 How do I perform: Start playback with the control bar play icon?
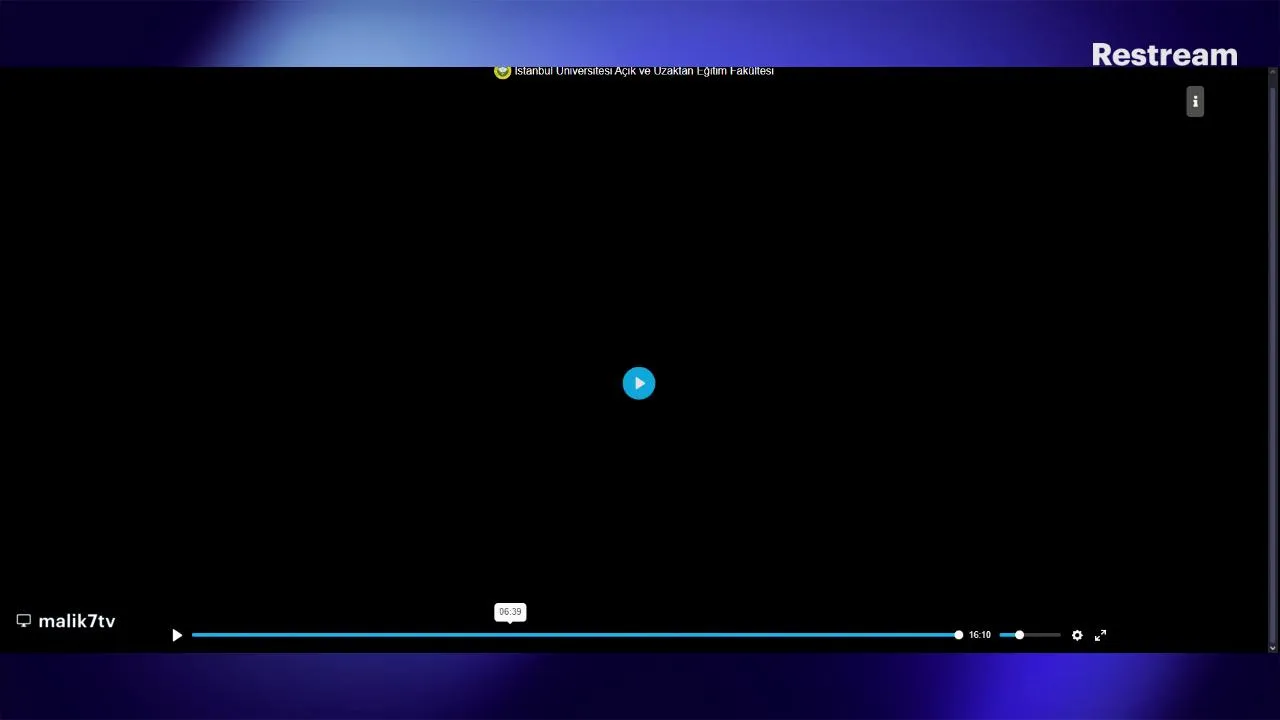(x=177, y=635)
